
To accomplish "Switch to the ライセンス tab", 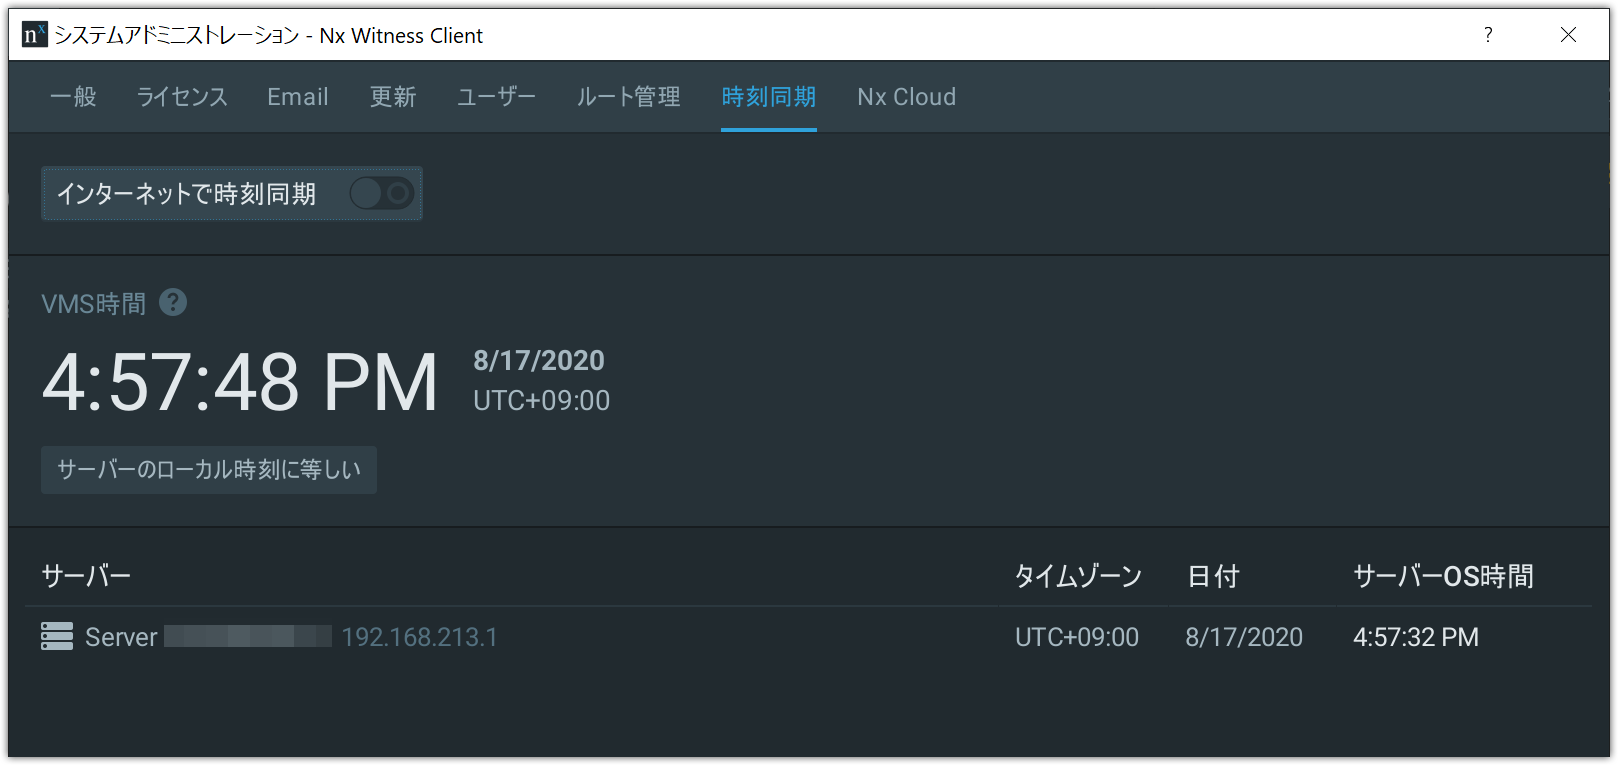I will pyautogui.click(x=182, y=97).
